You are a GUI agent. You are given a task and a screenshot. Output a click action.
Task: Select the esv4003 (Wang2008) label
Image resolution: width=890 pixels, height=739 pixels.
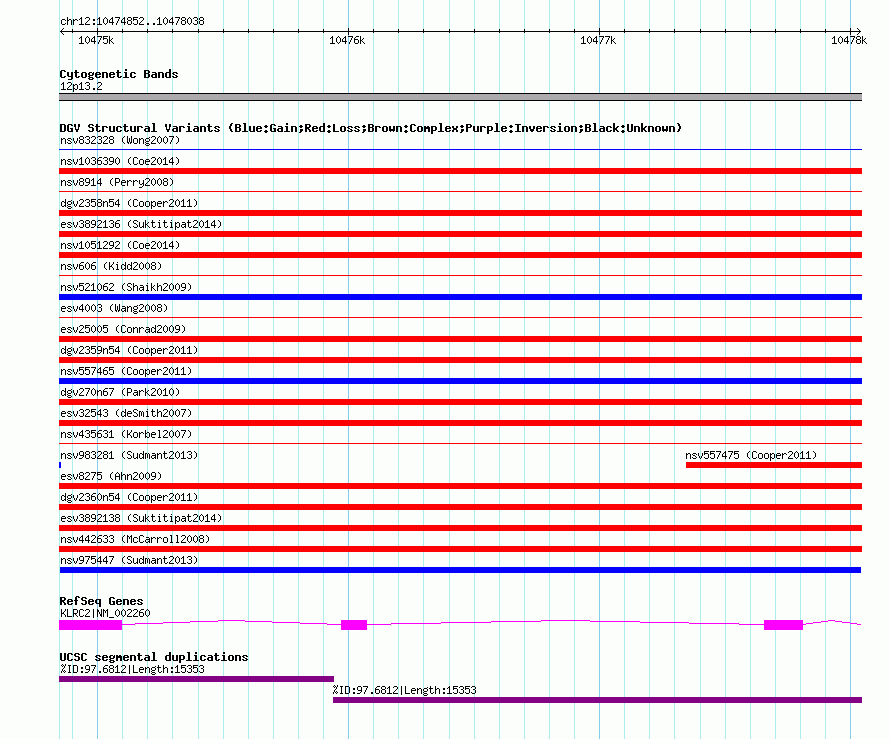(x=114, y=308)
